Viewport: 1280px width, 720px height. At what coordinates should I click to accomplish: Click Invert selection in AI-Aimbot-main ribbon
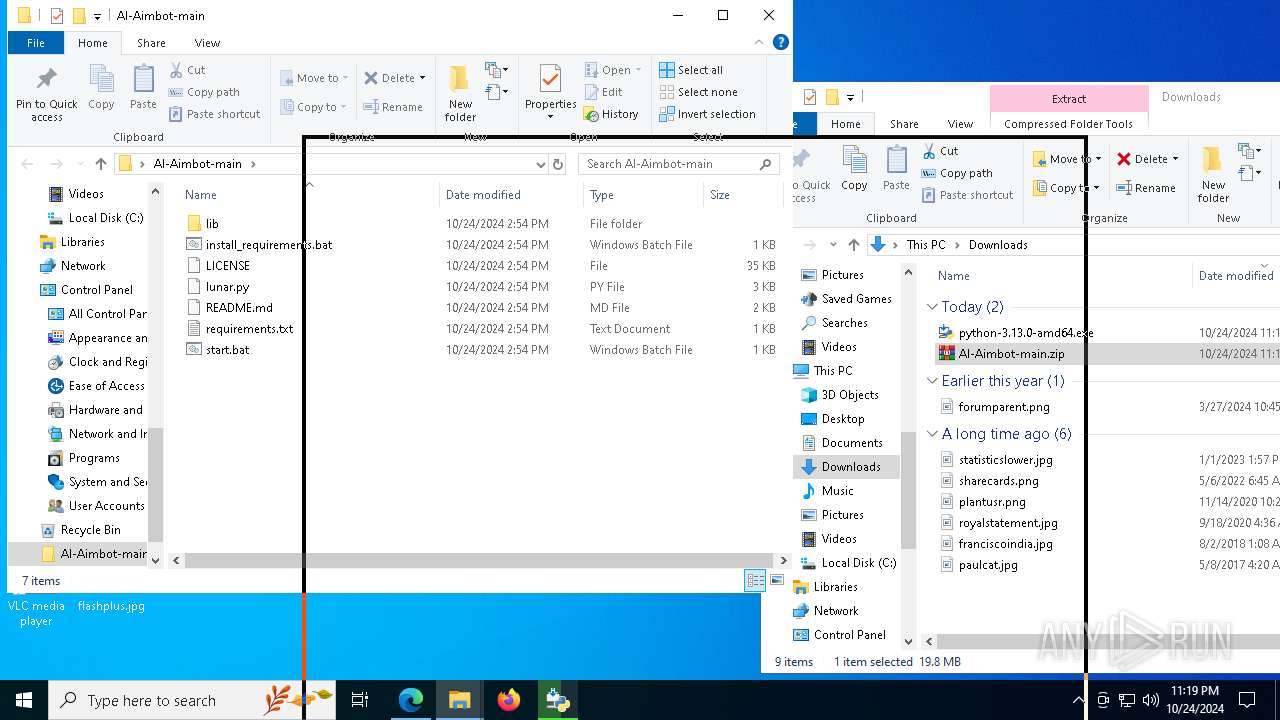pyautogui.click(x=707, y=114)
